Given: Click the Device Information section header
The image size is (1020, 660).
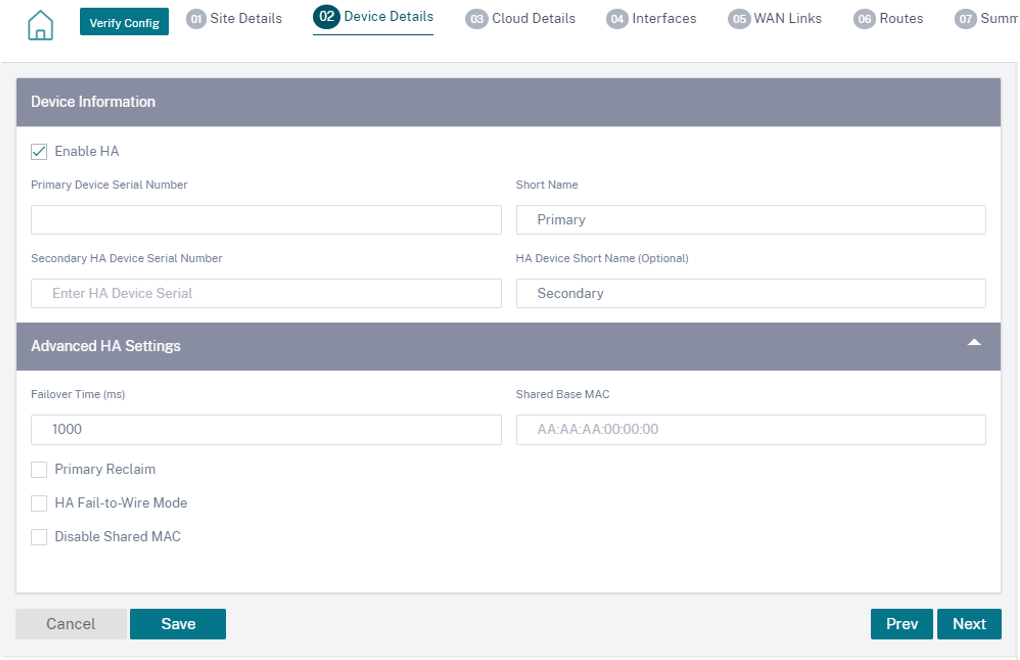Looking at the screenshot, I should 509,102.
